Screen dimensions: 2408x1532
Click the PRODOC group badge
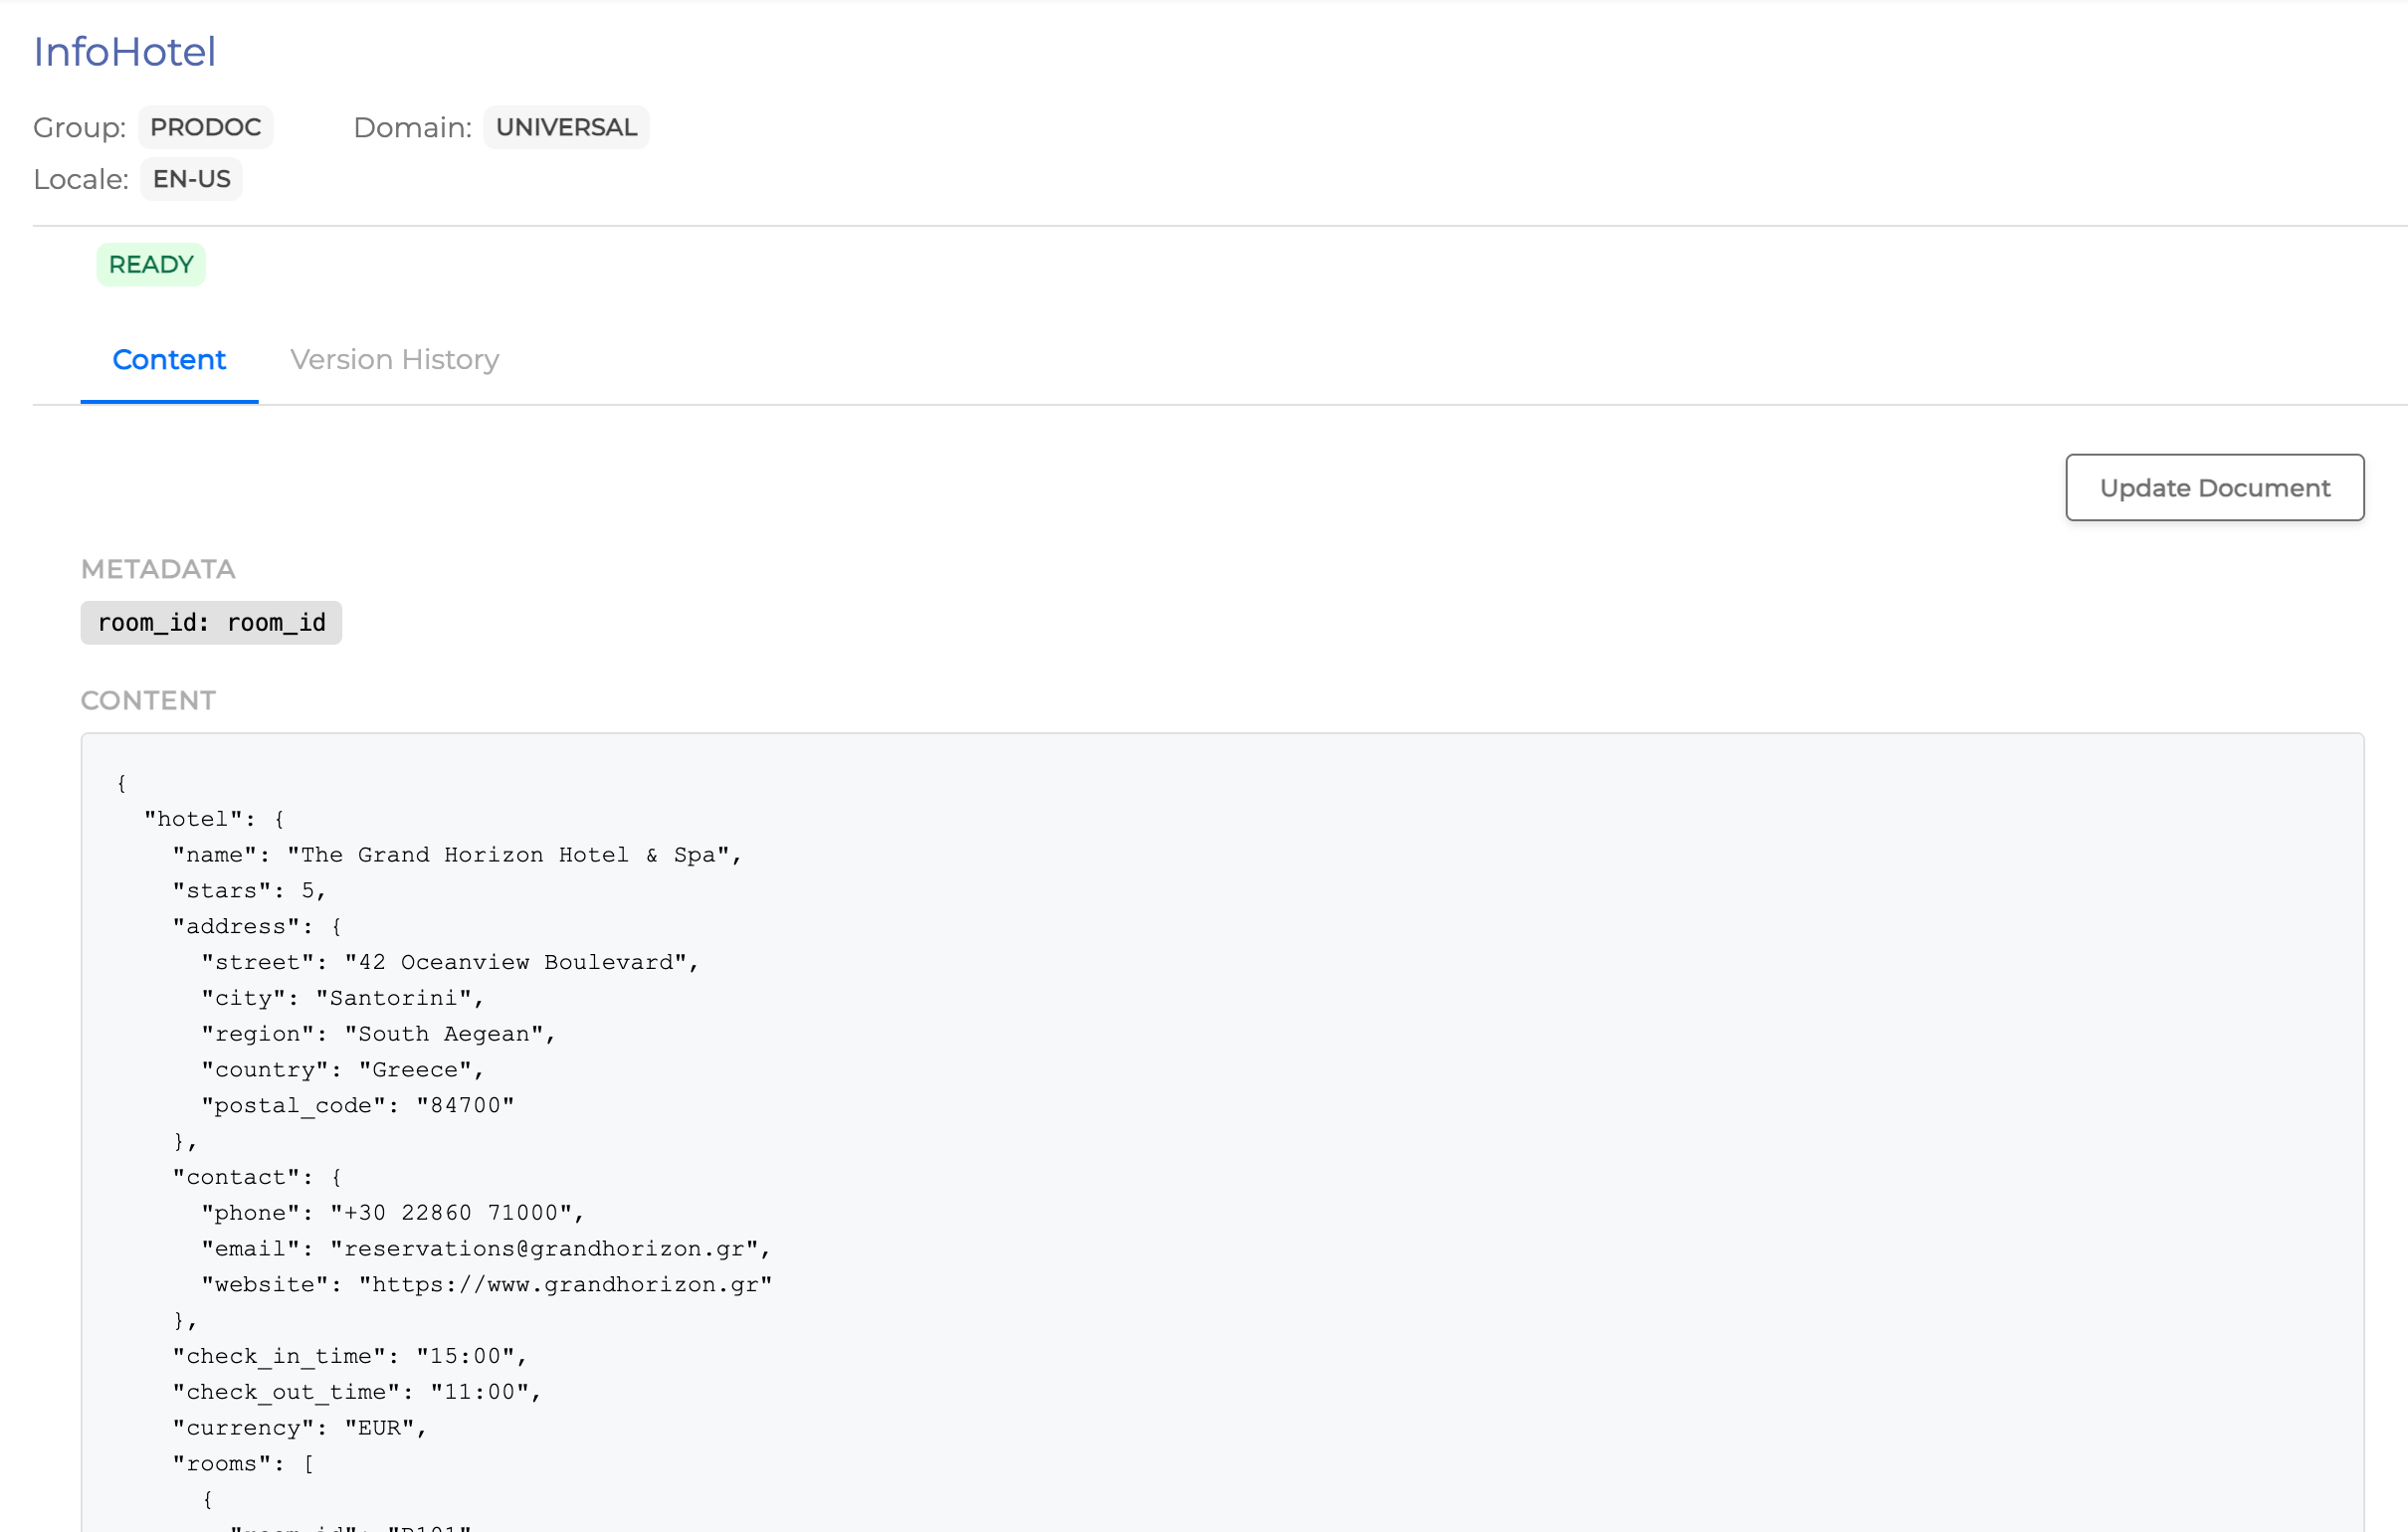[x=205, y=127]
